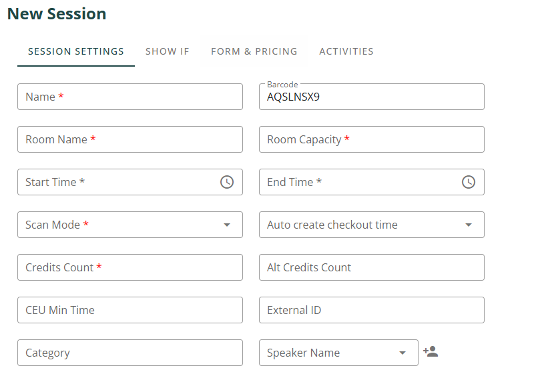Click the End Time input field

(x=372, y=182)
